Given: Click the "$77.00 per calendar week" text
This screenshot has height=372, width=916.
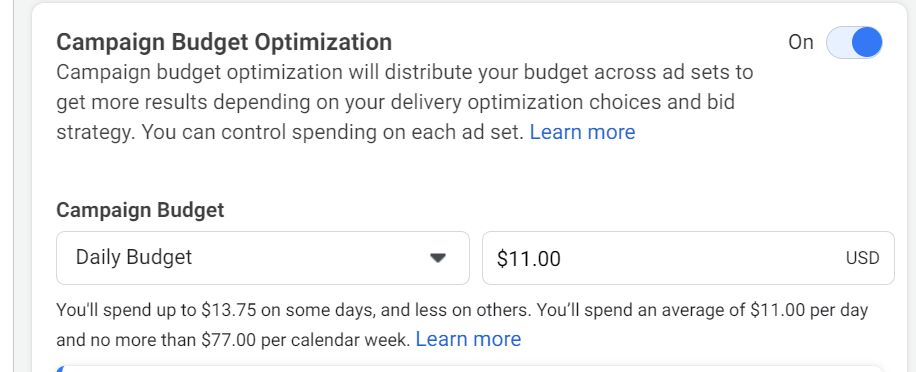Looking at the screenshot, I should (306, 340).
